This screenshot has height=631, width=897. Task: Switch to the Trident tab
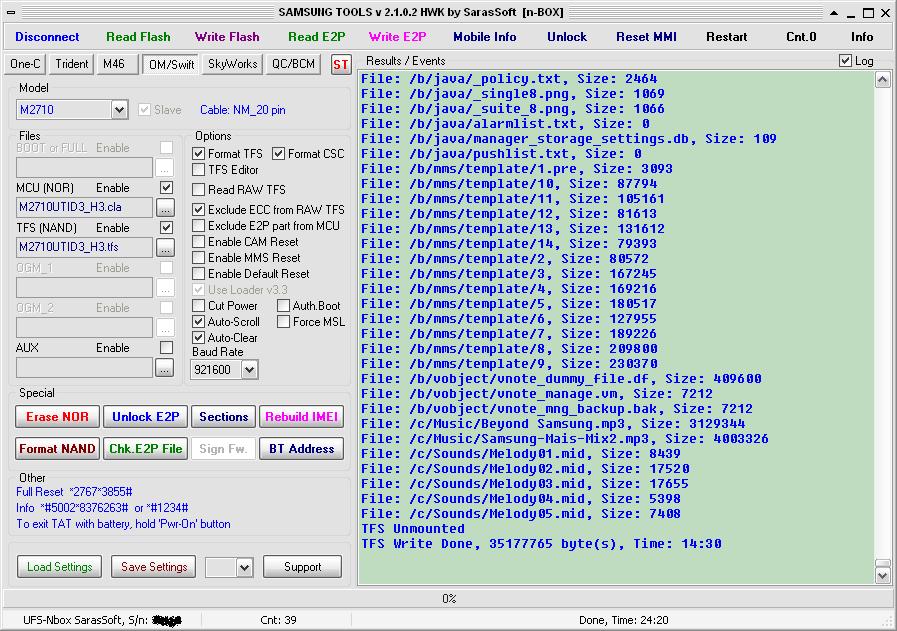click(72, 64)
